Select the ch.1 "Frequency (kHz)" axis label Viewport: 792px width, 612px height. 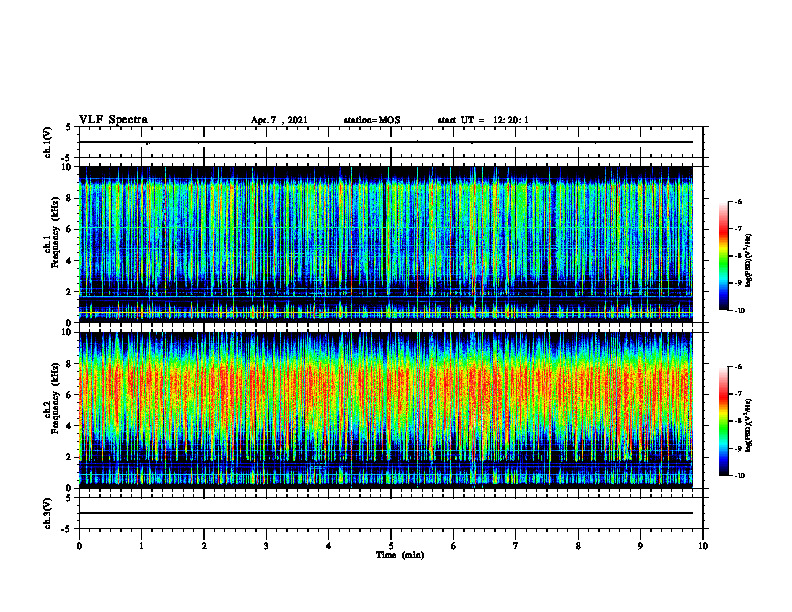point(55,233)
